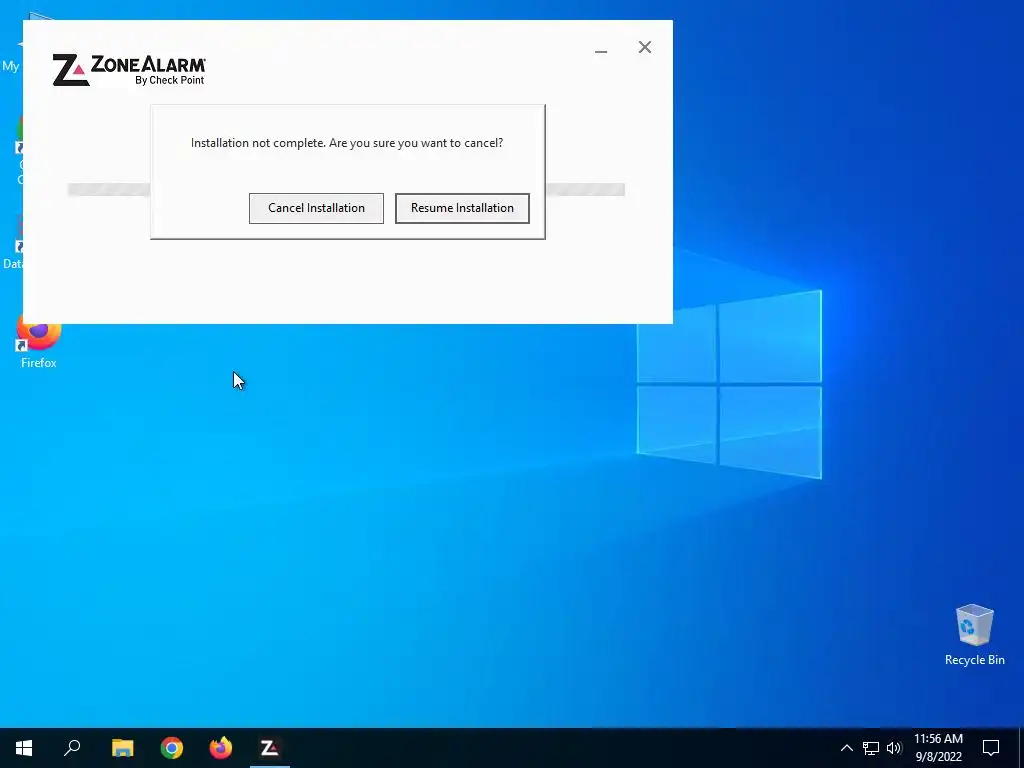Click the 'Installation not complete' message text
This screenshot has width=1024, height=768.
click(347, 143)
